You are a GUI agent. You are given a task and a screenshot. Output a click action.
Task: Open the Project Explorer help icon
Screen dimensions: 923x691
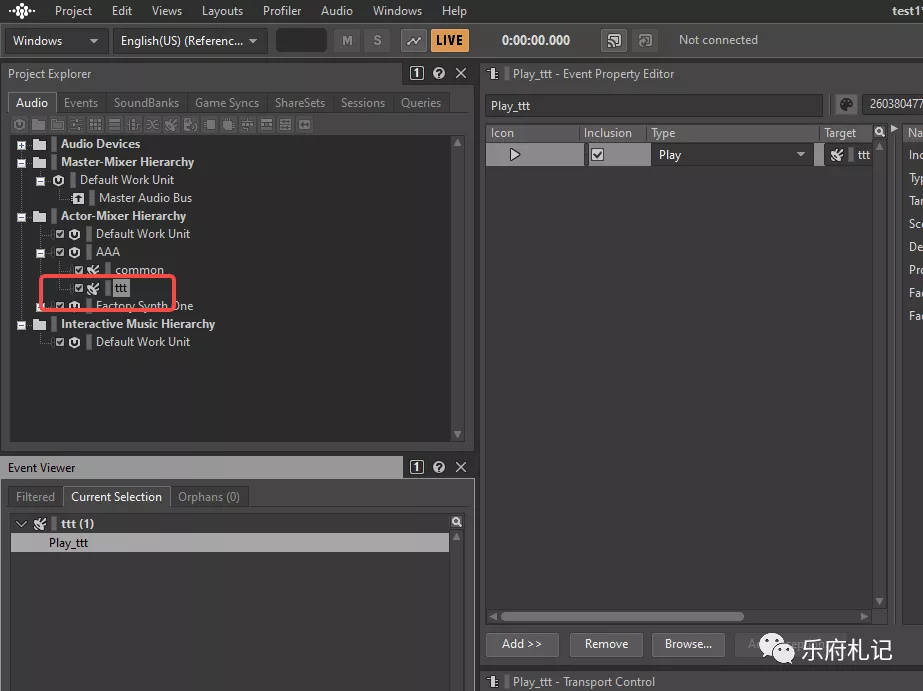point(439,73)
